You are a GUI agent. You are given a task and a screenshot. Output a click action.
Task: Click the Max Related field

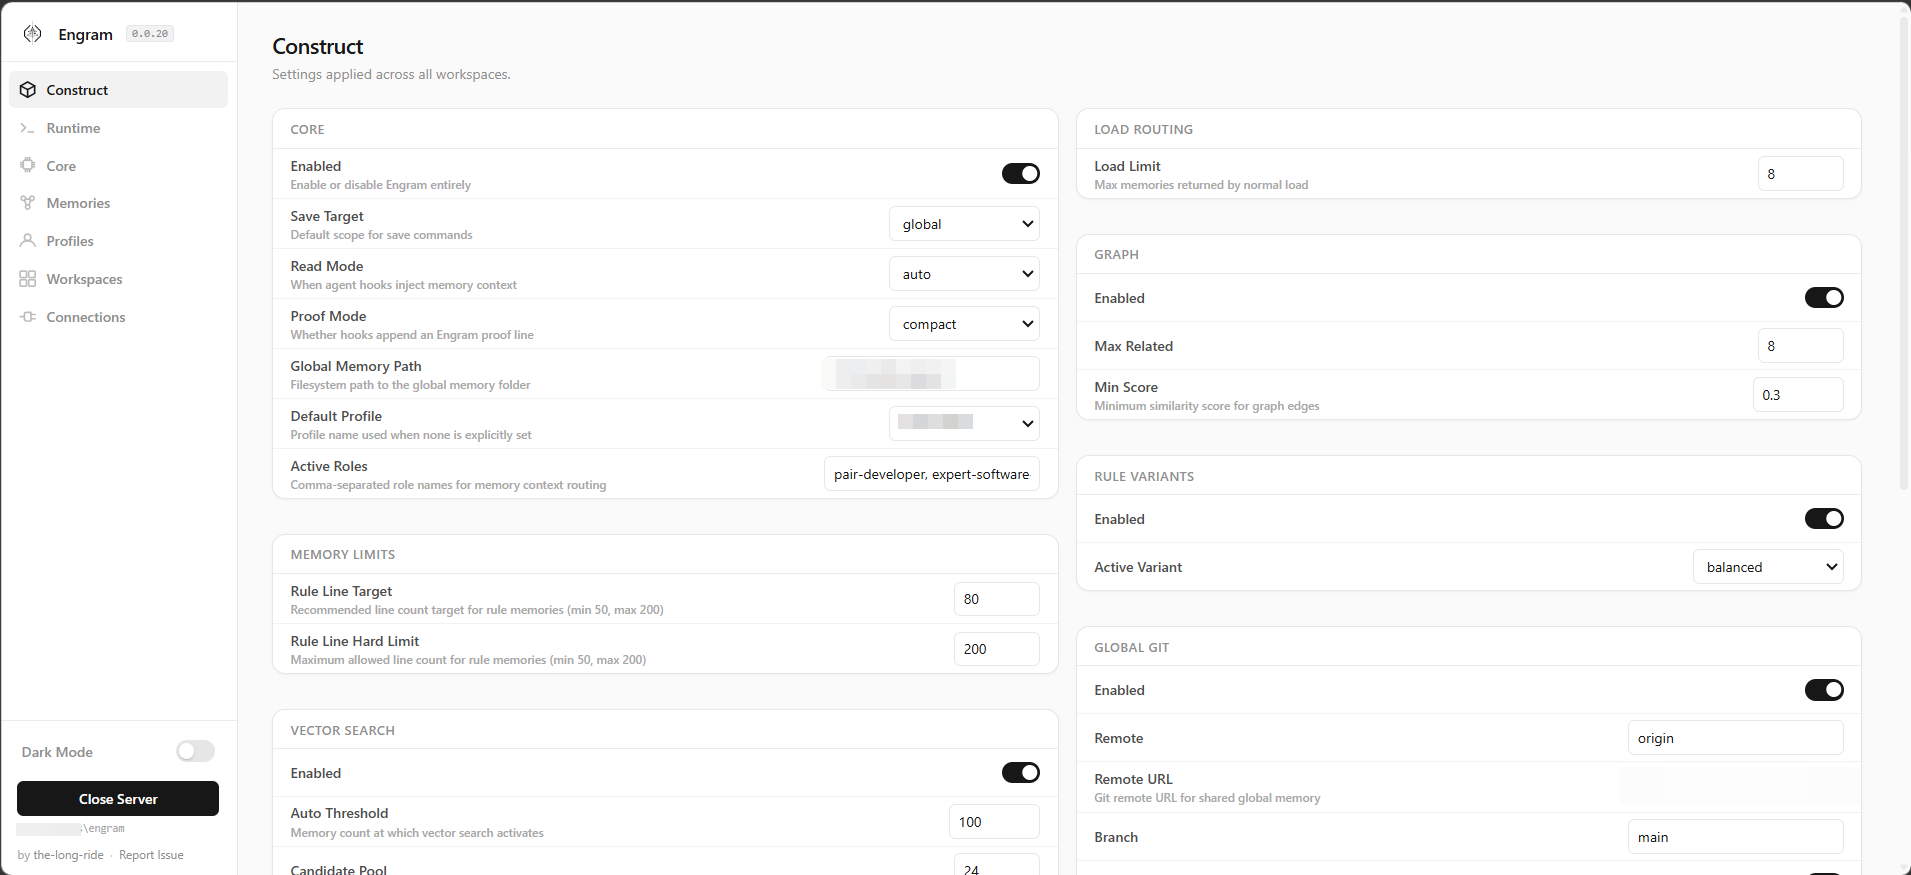(1801, 346)
